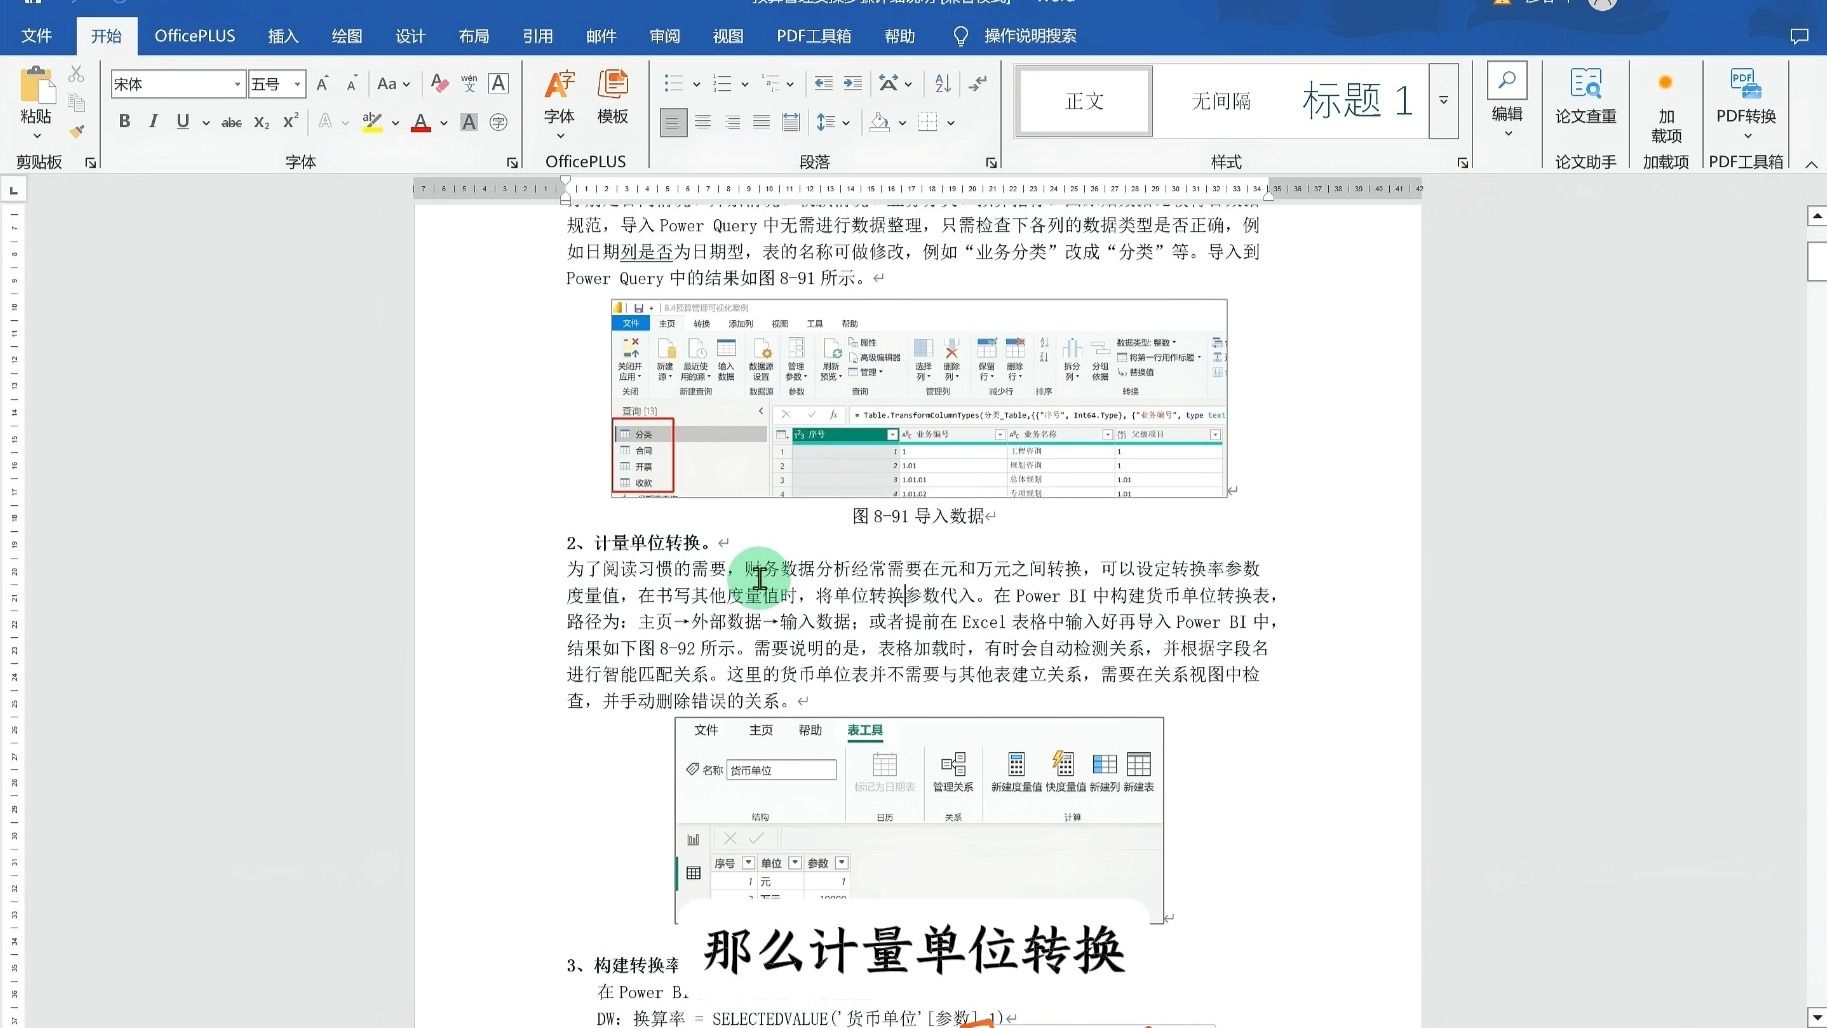This screenshot has height=1028, width=1827.
Task: Toggle center paragraph alignment
Action: [x=703, y=122]
